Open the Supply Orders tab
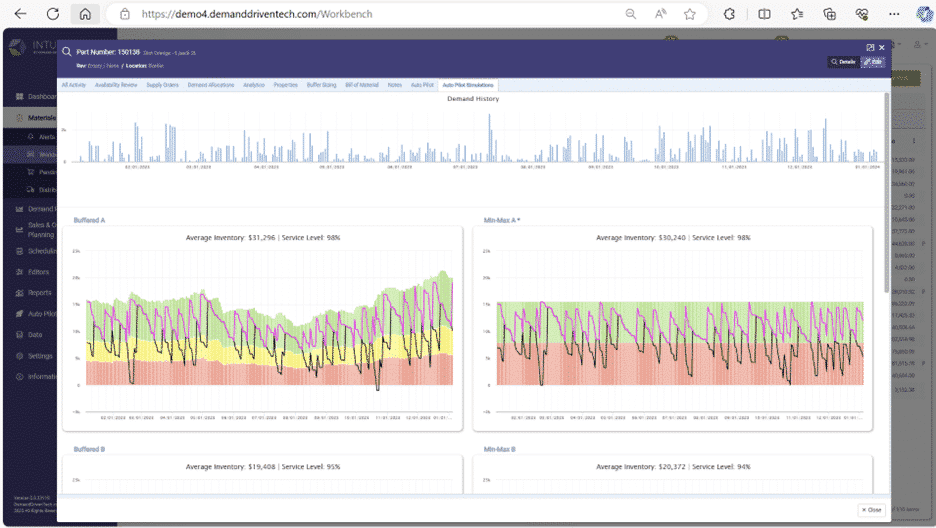This screenshot has height=528, width=936. click(162, 85)
